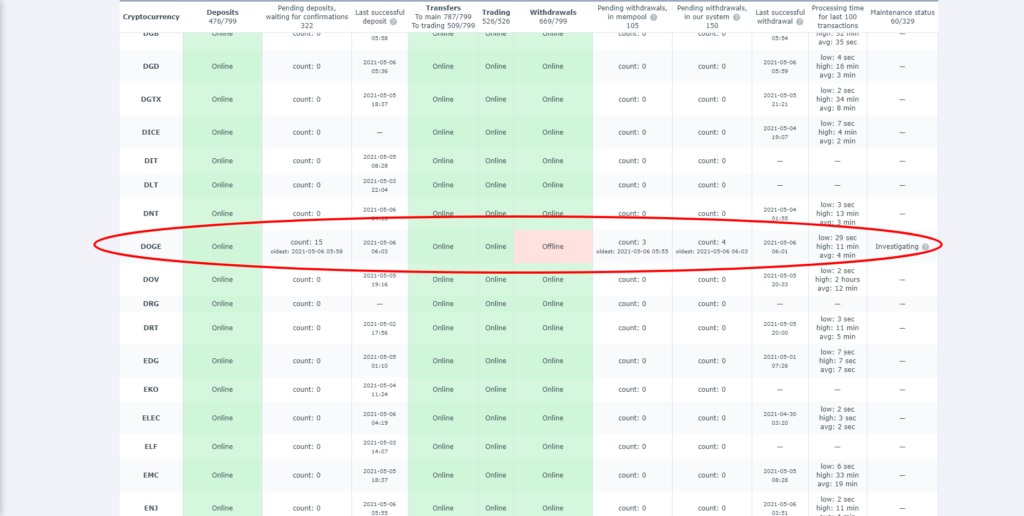Click the Online deposits status for DICE

point(222,133)
